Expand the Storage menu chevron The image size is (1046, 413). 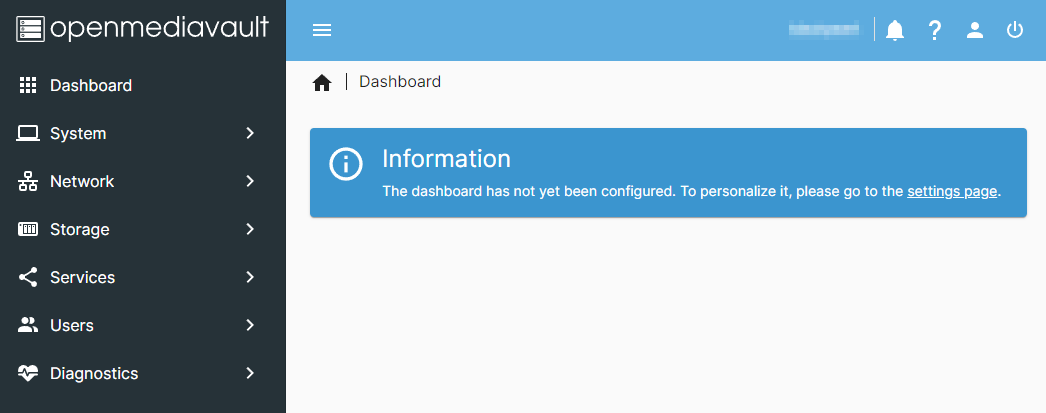(250, 229)
